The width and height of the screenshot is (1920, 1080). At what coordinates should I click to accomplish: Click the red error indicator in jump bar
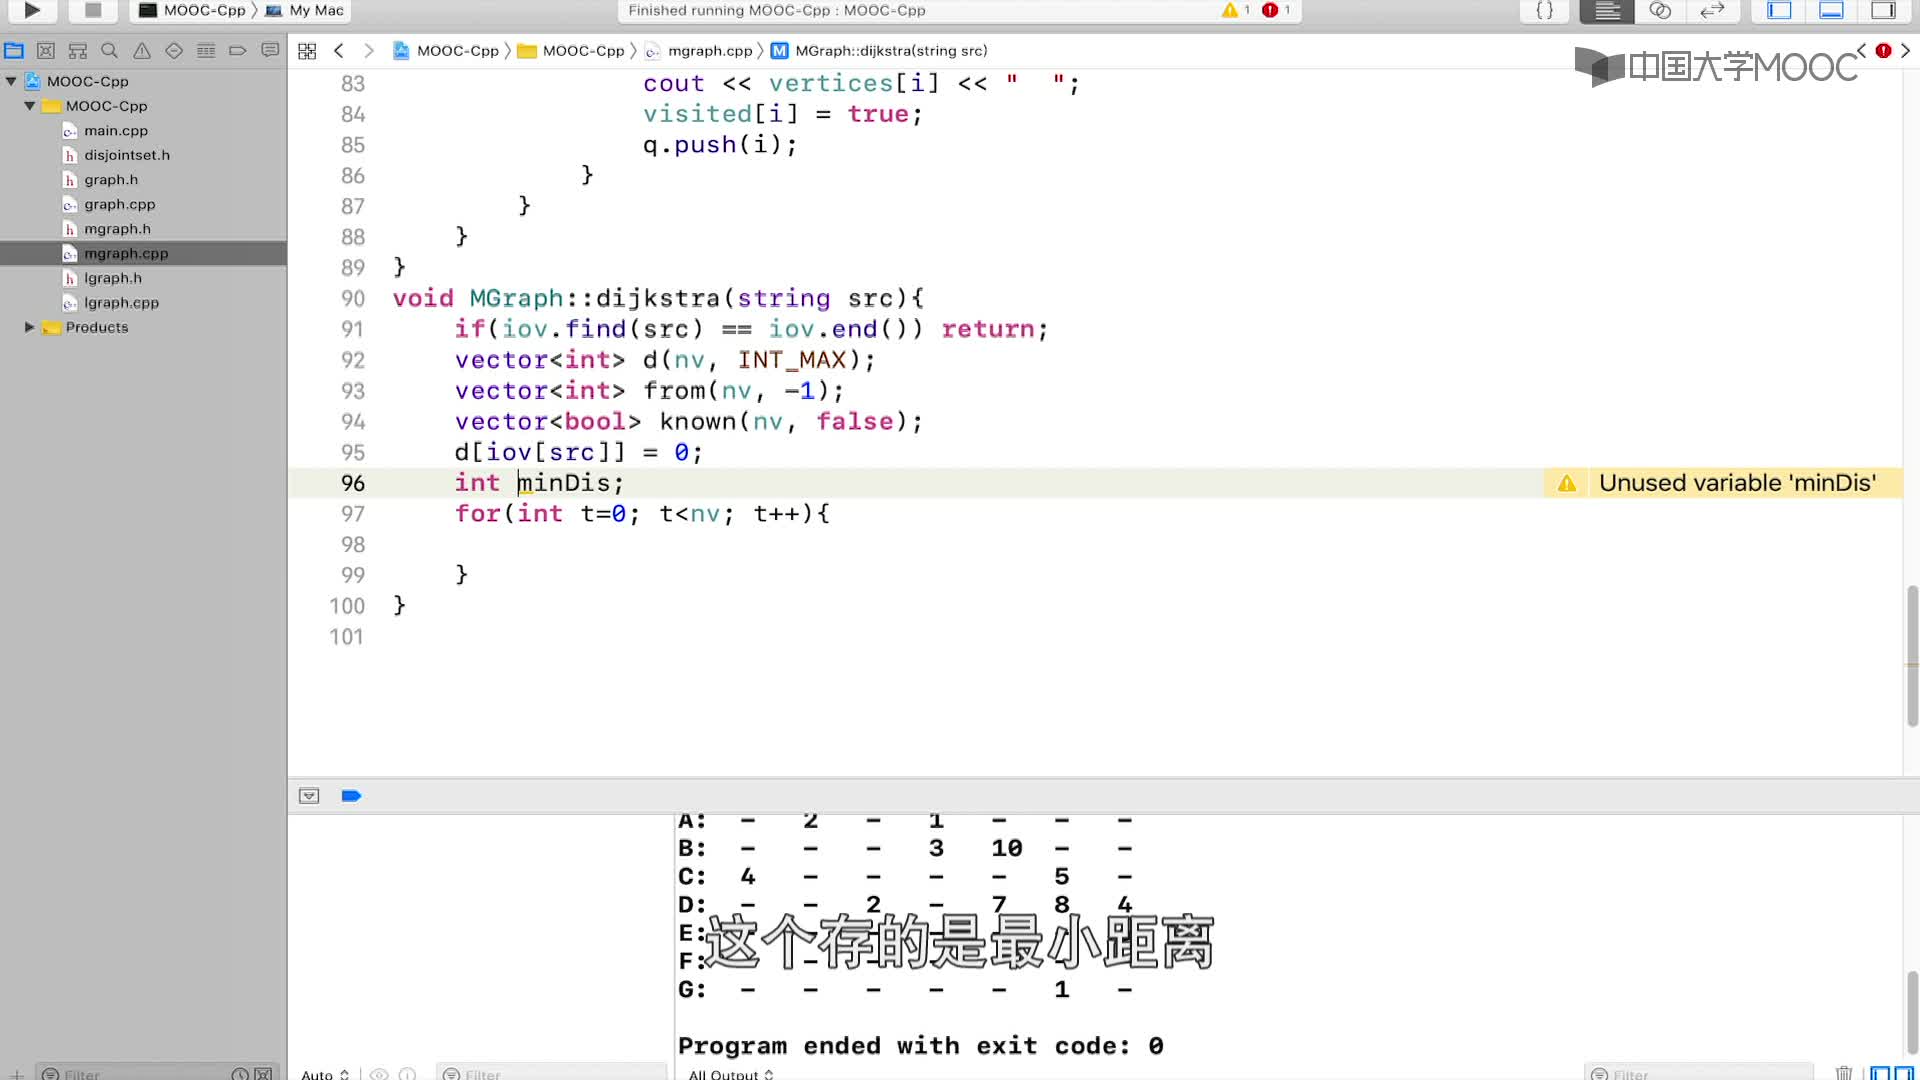[x=1884, y=50]
